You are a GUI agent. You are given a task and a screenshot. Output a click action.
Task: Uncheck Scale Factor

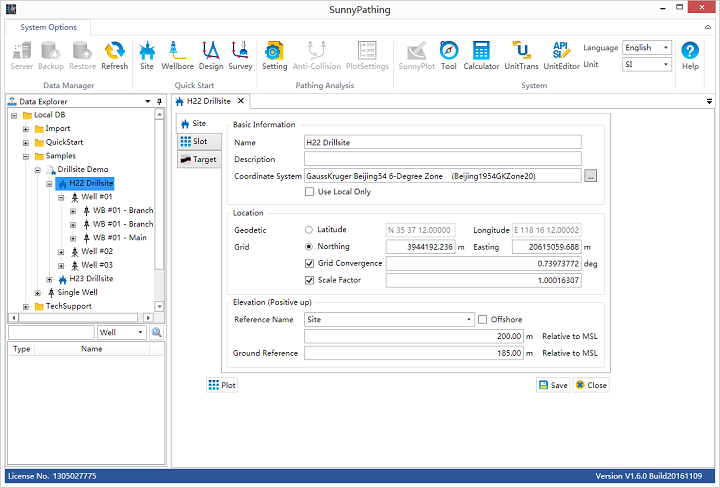tap(309, 280)
